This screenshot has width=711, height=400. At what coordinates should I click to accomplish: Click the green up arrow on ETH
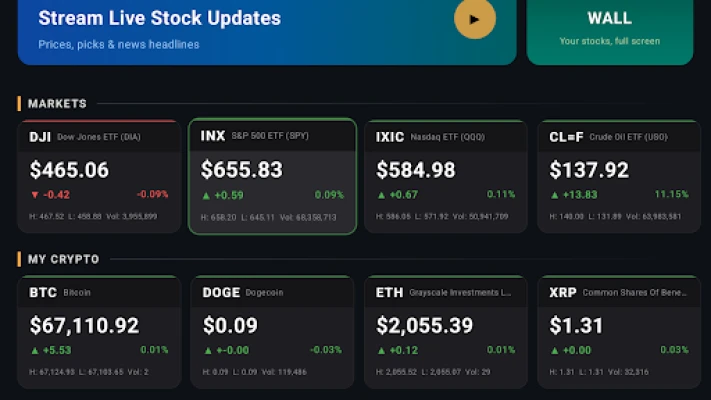coord(381,351)
